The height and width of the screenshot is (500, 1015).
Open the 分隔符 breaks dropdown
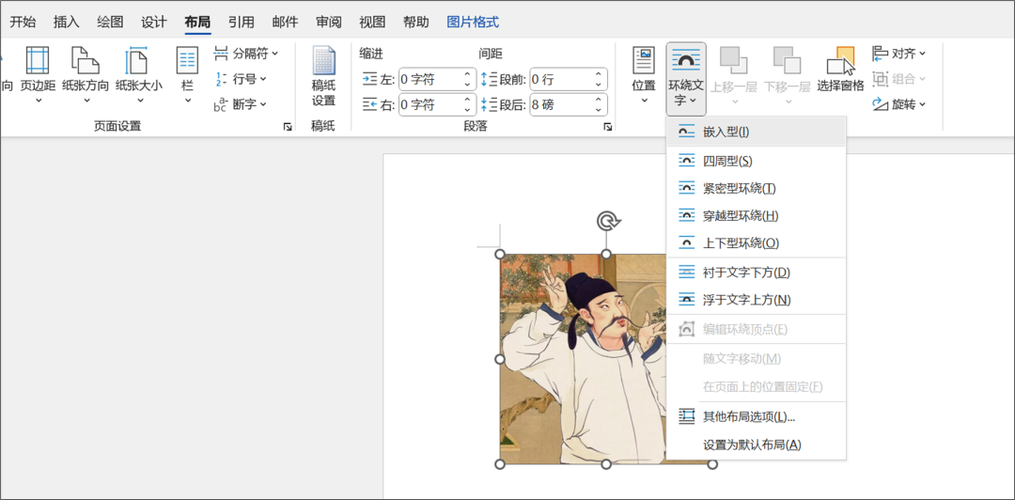coord(247,53)
